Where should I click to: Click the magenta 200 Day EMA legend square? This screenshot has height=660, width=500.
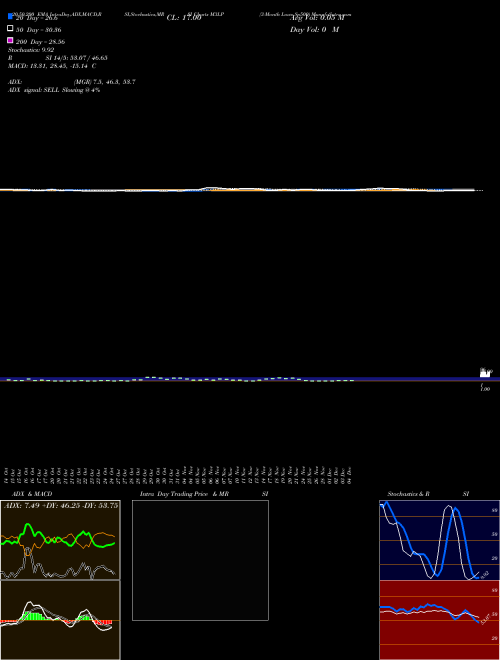(x=10, y=40)
